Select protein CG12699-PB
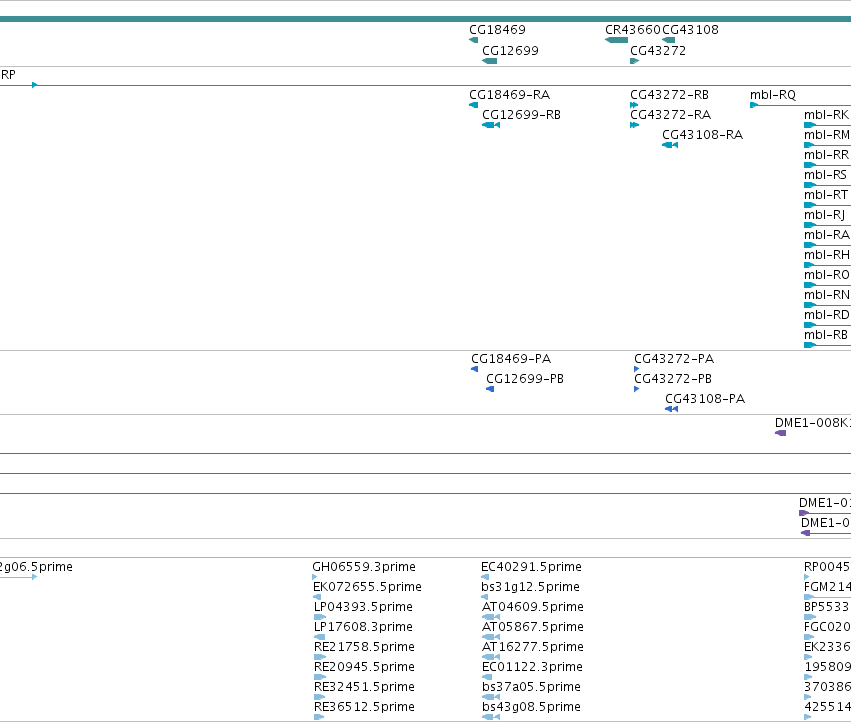Image resolution: width=851 pixels, height=722 pixels. 525,379
